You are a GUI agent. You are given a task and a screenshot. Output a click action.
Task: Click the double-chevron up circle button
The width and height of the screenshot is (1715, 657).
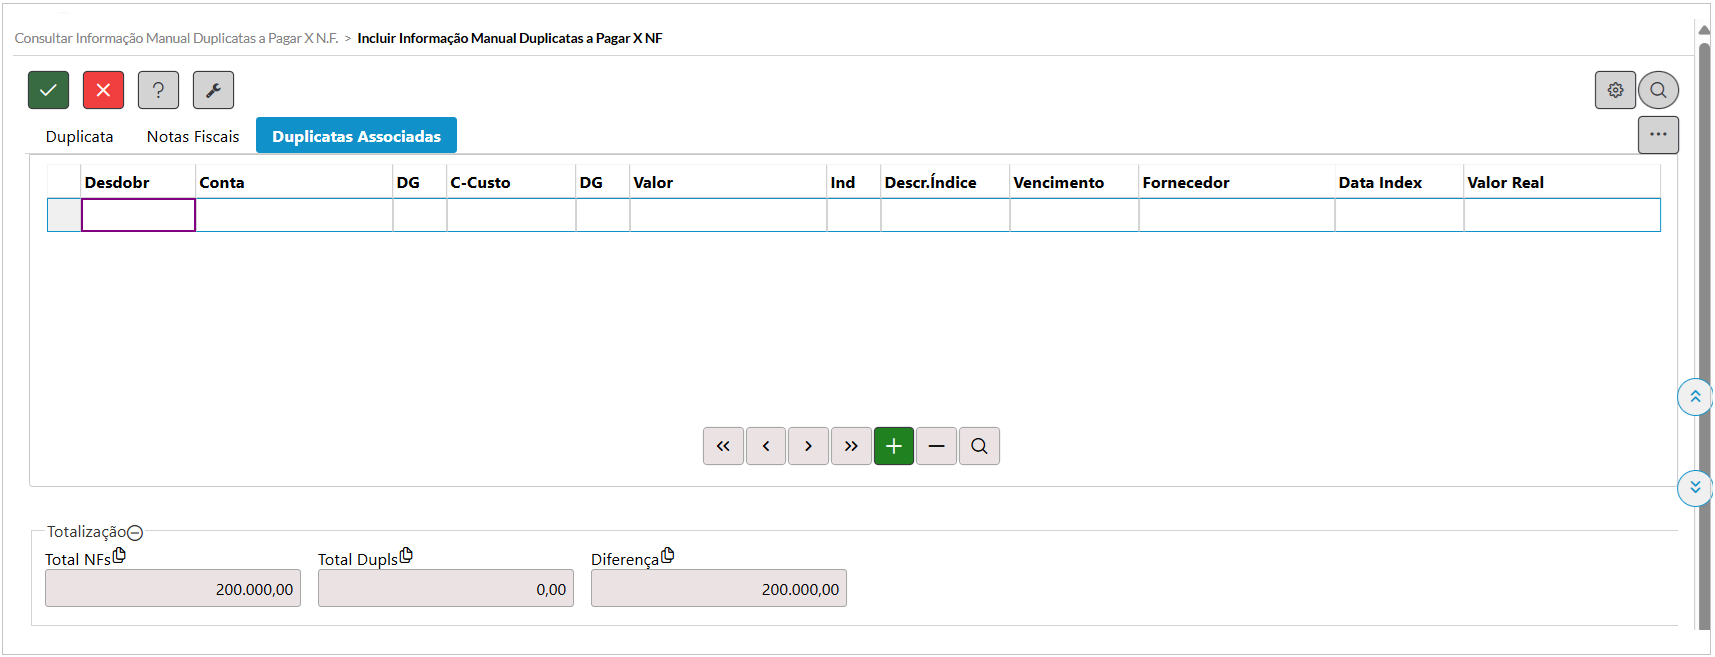tap(1694, 397)
